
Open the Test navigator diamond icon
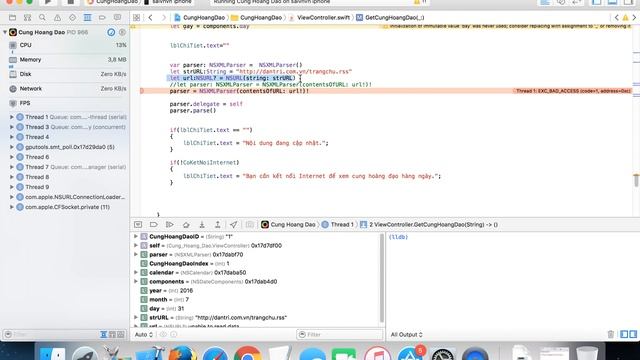coord(72,18)
